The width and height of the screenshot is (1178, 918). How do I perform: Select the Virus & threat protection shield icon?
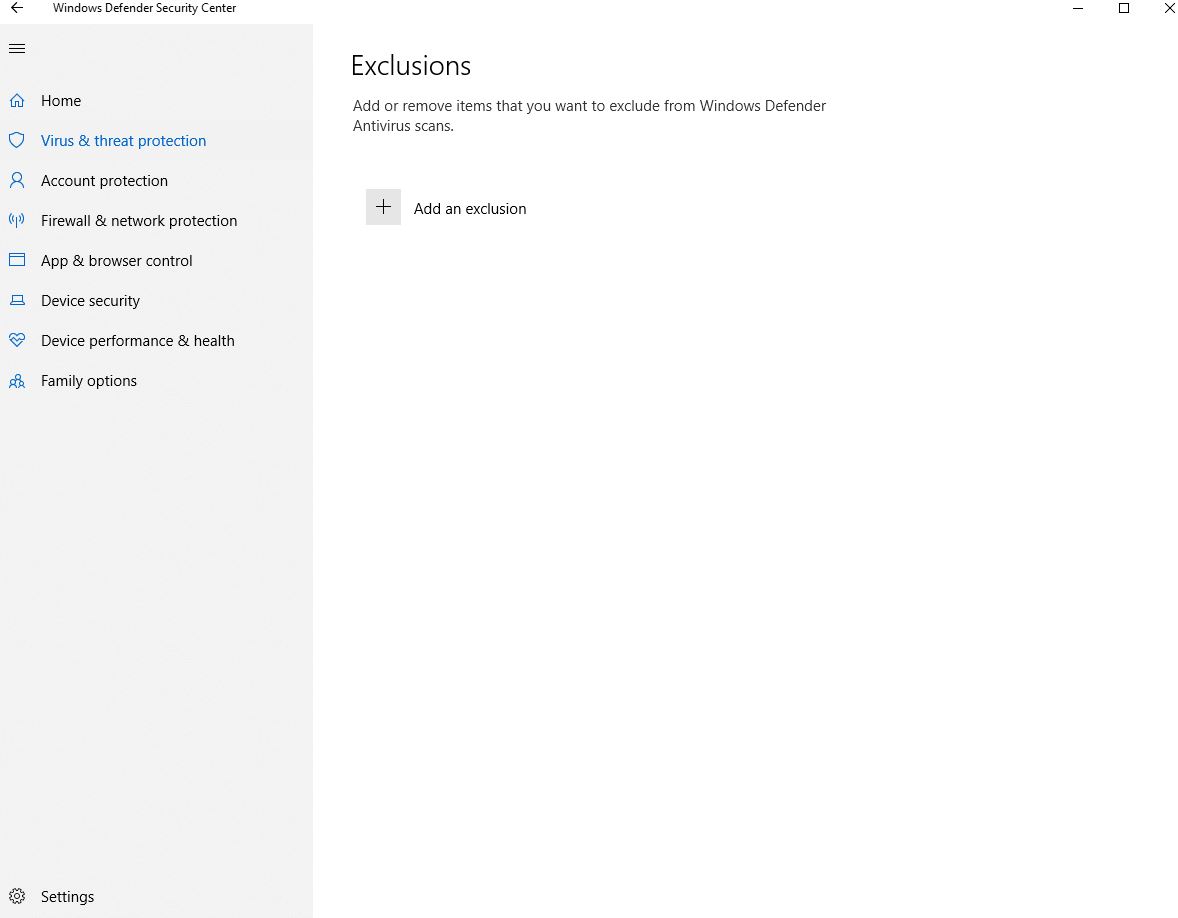(17, 140)
